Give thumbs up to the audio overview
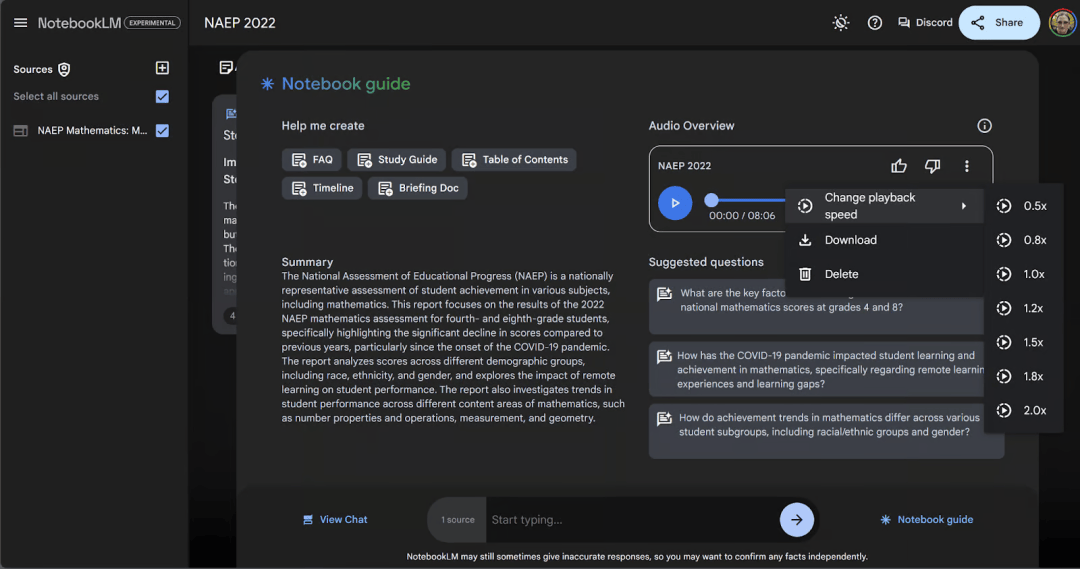Screen dimensions: 1080x569 pos(899,166)
